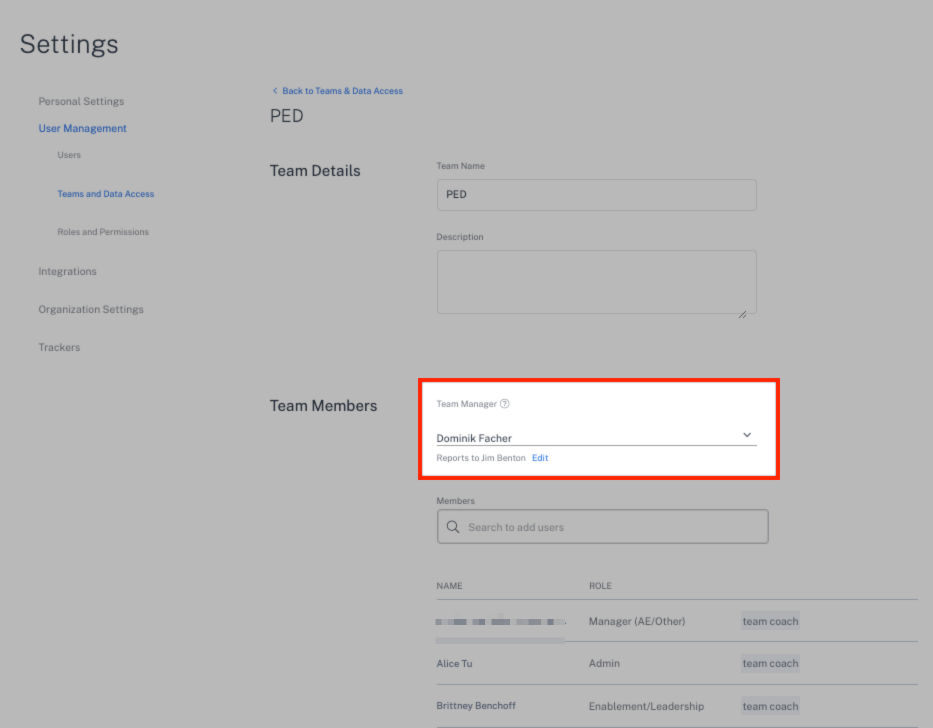Click the back chevron next to Teams & Data Access

(x=274, y=90)
